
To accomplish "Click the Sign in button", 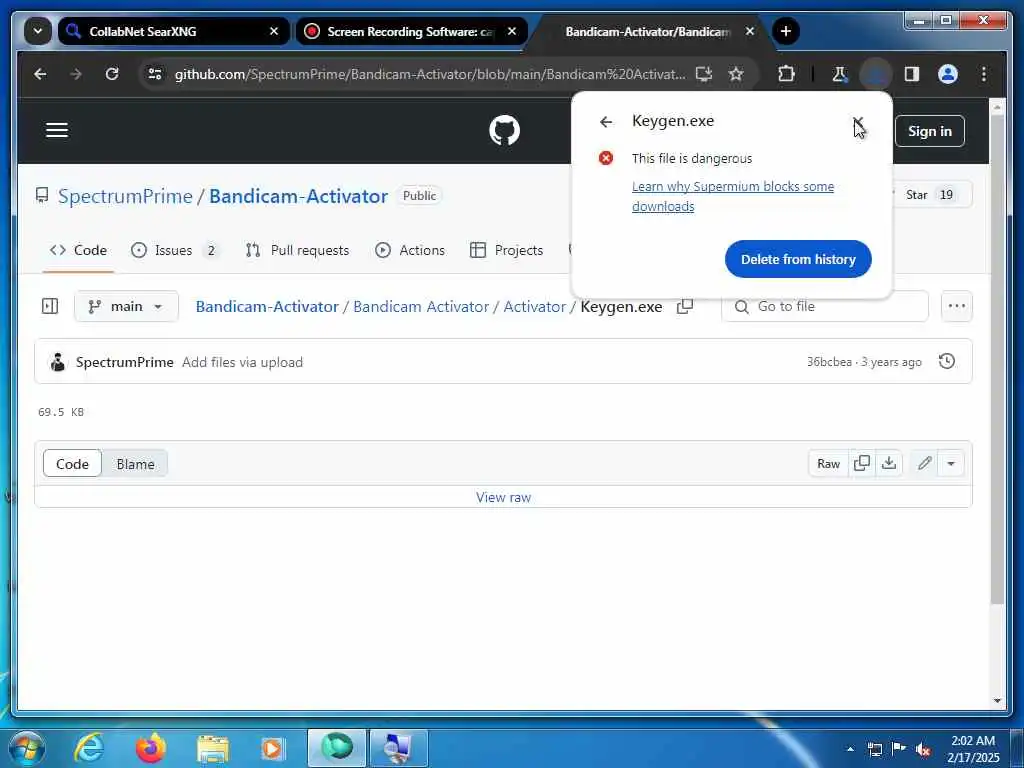I will point(929,131).
